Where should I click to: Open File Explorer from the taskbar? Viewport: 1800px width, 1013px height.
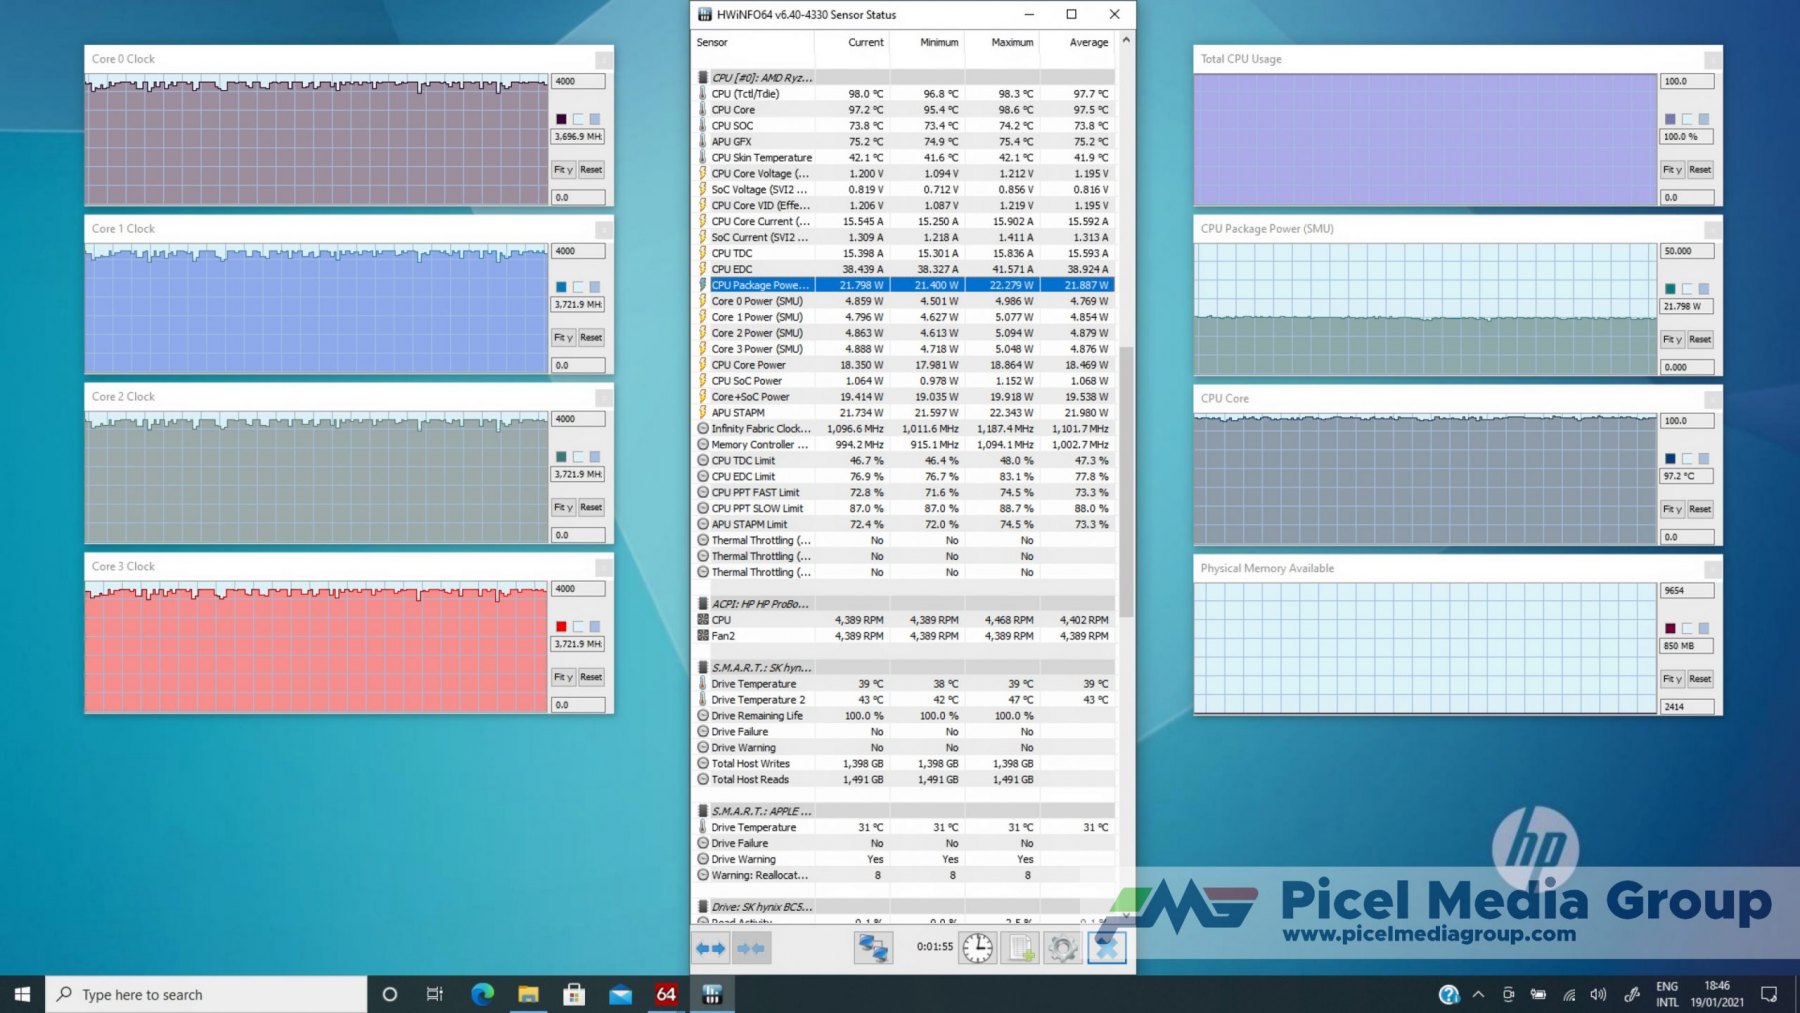(528, 994)
